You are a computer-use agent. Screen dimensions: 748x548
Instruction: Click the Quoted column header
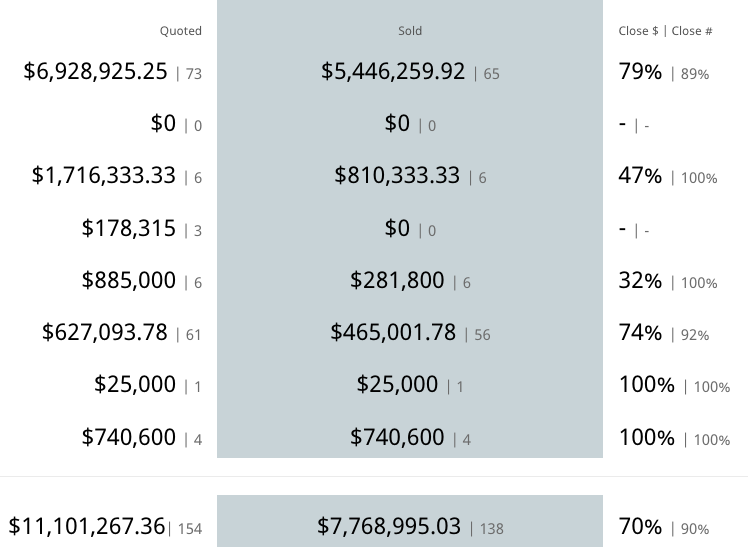coord(180,31)
